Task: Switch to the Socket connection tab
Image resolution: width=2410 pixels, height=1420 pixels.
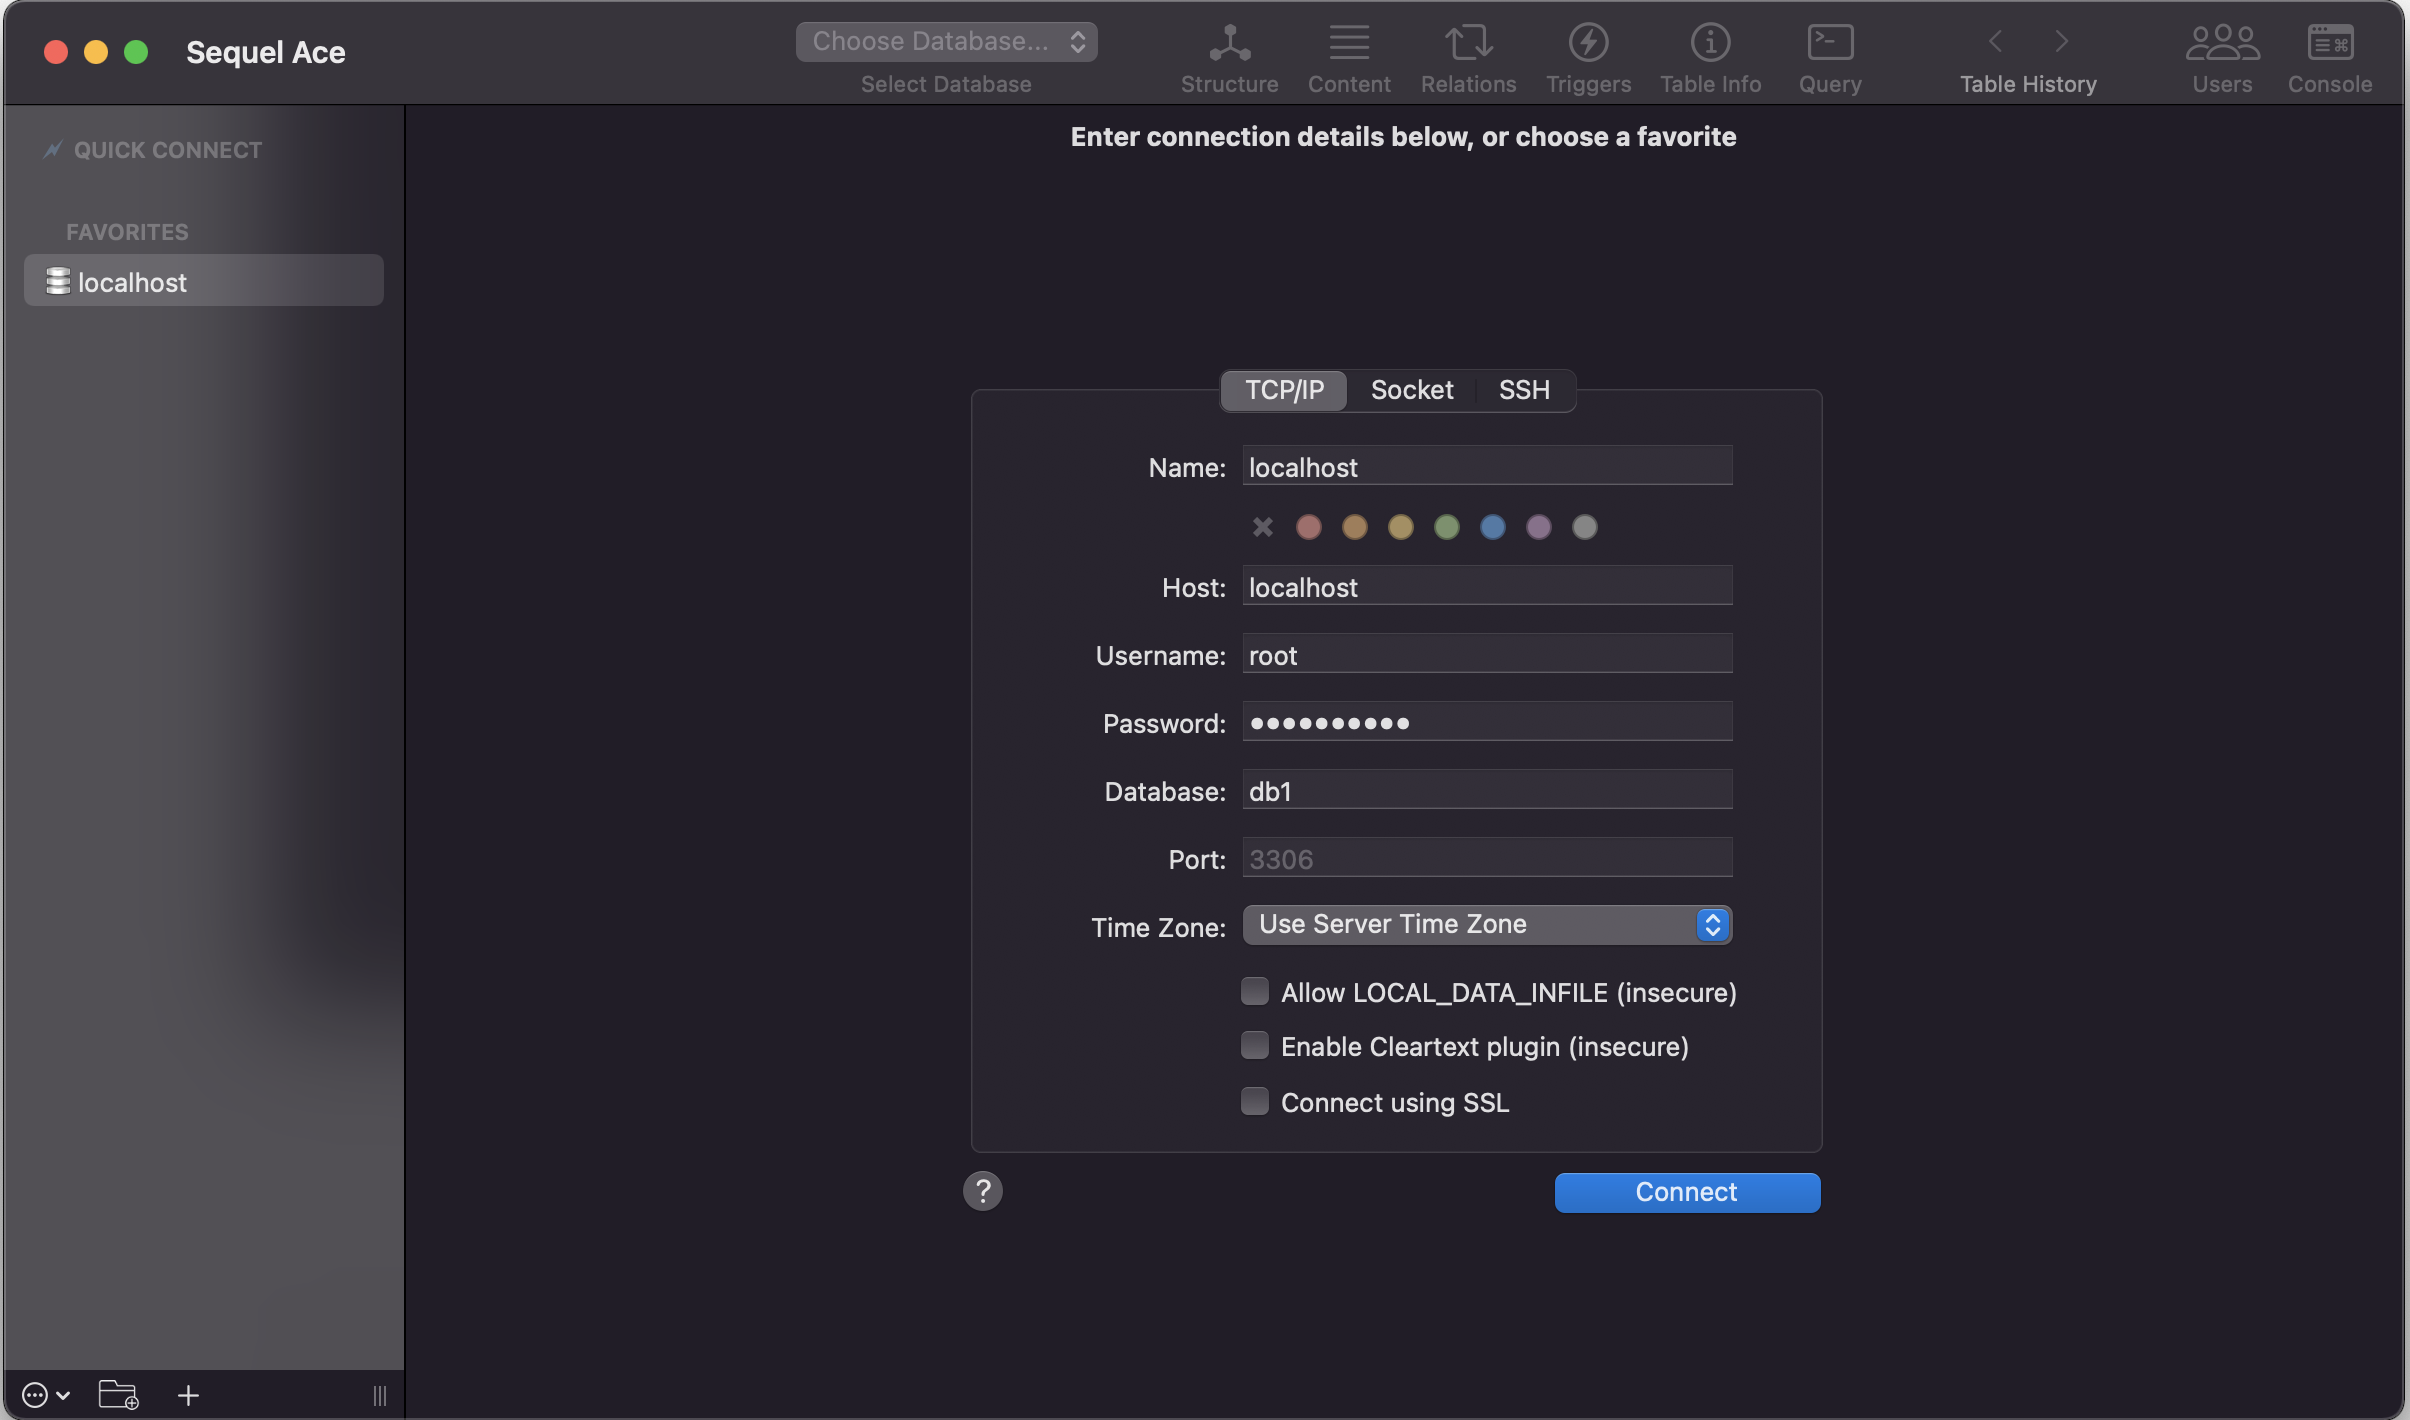Action: (x=1411, y=390)
